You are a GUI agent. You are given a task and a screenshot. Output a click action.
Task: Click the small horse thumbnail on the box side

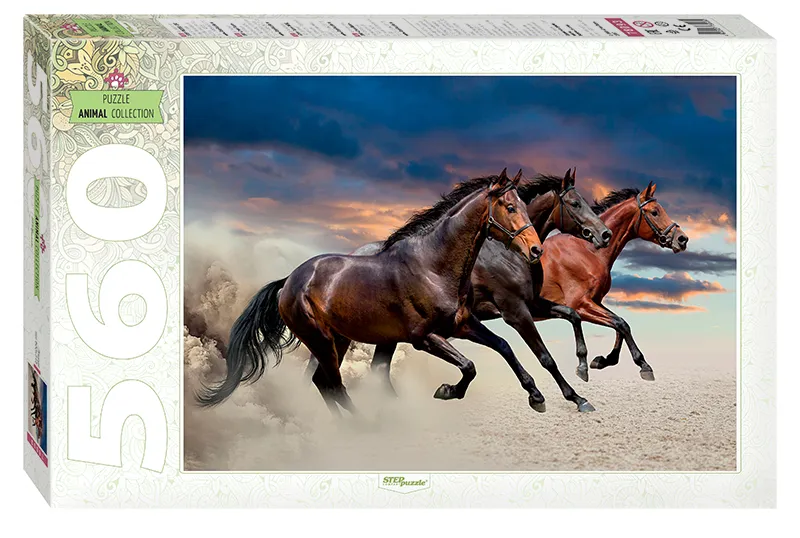click(x=37, y=408)
